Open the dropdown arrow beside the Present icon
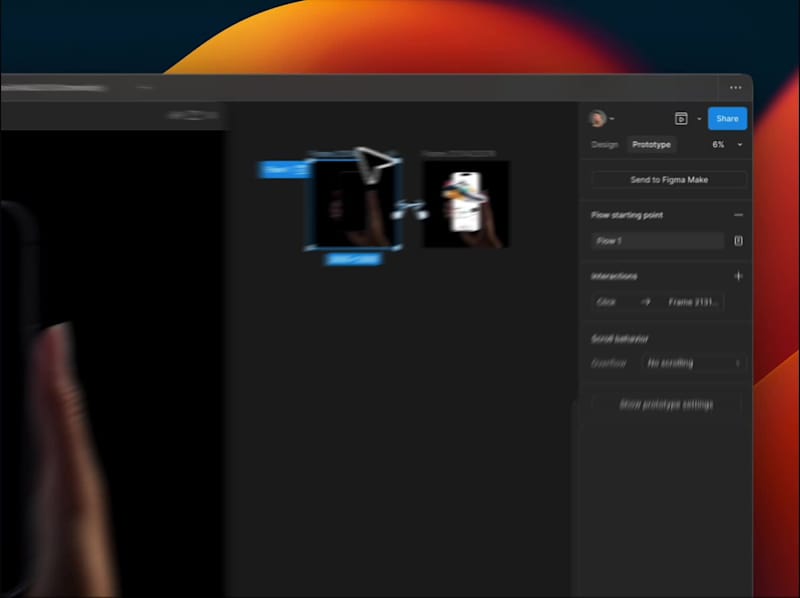The width and height of the screenshot is (800, 598). [699, 119]
